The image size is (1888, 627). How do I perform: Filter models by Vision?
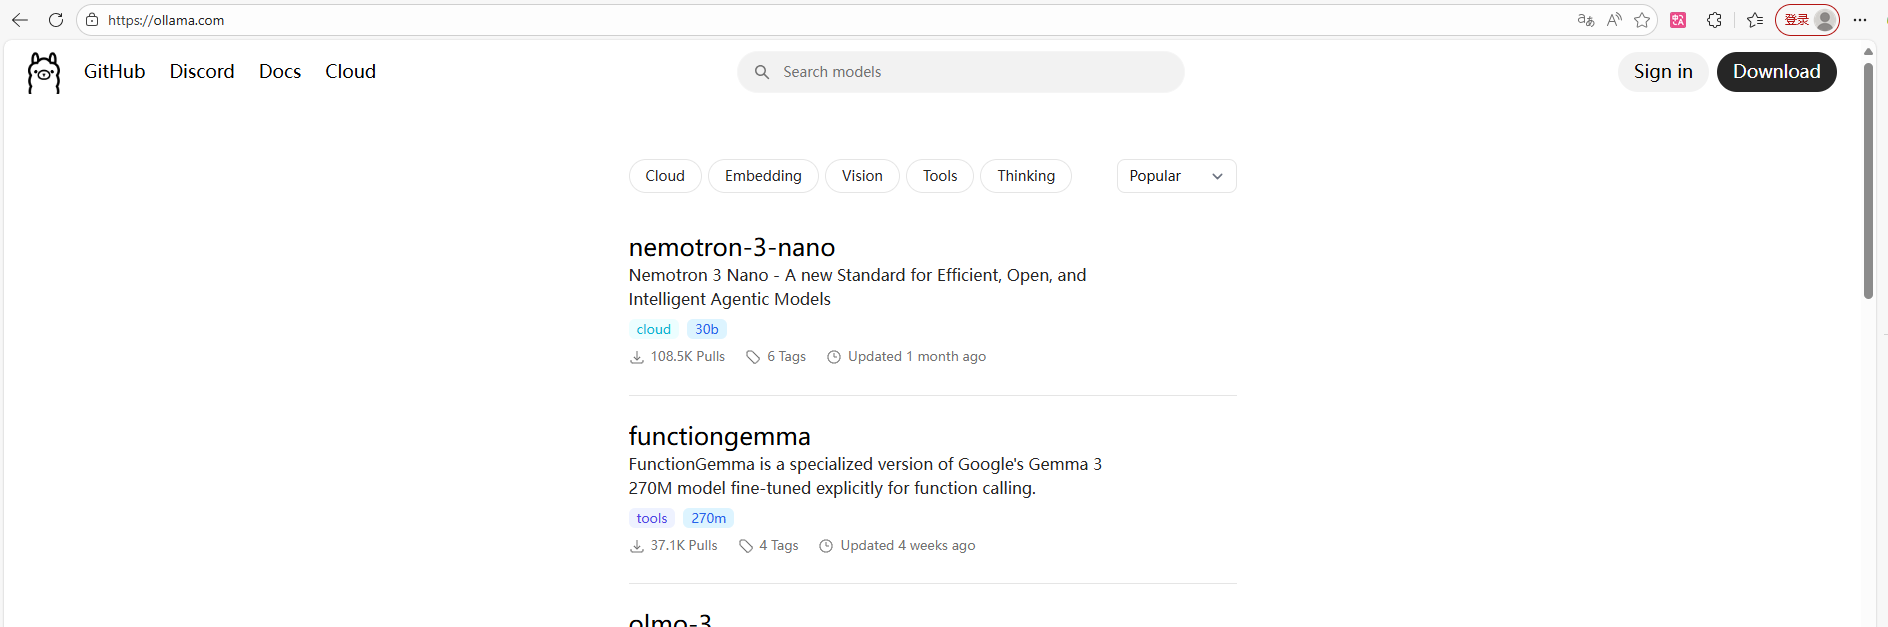[862, 176]
